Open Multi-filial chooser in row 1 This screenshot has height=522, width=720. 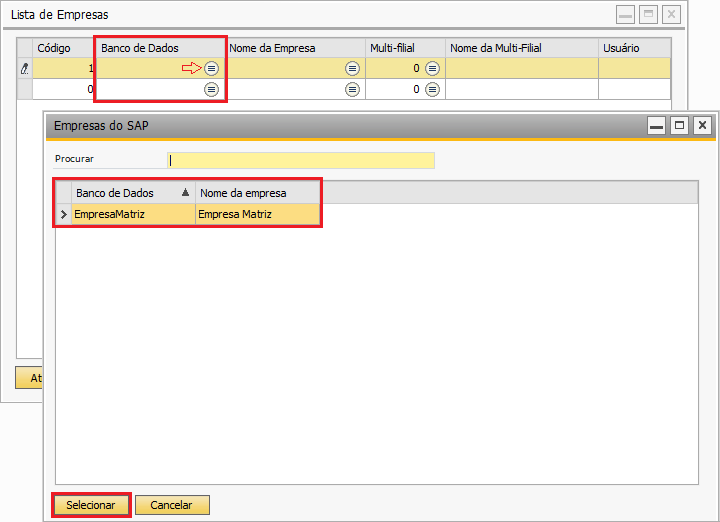point(432,68)
